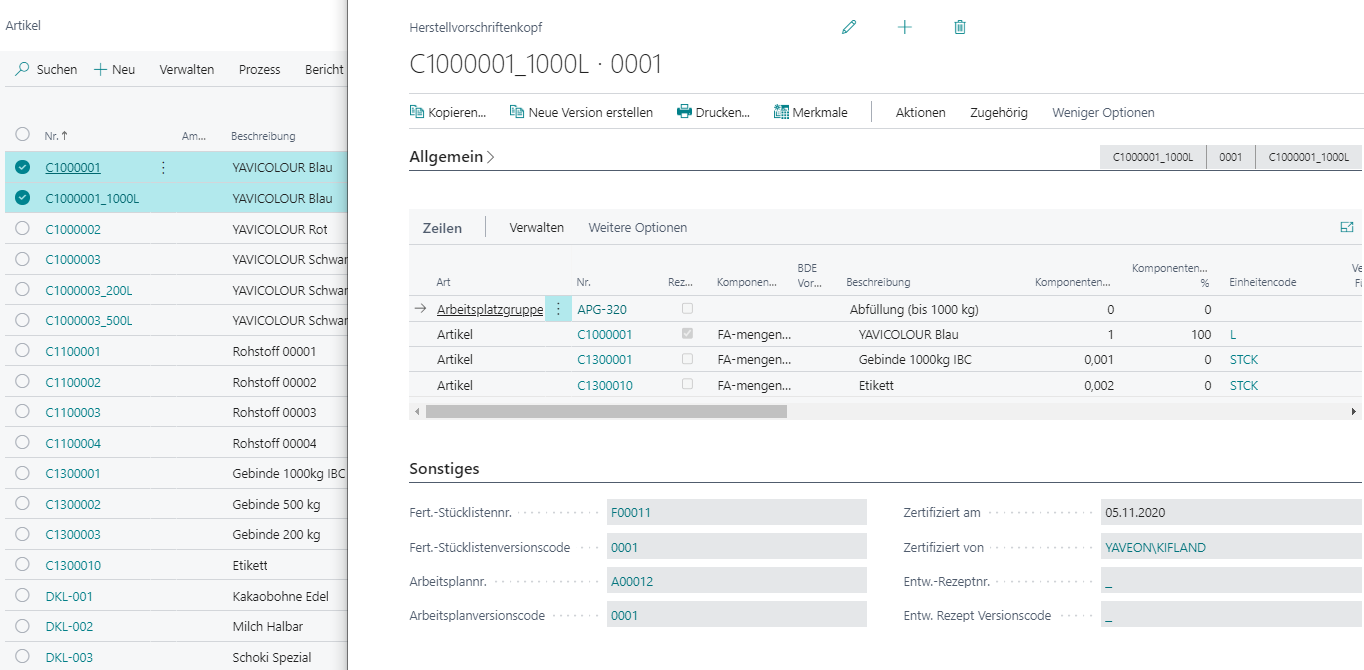This screenshot has height=670, width=1364.
Task: Click Neue Version erstellen
Action: (581, 112)
